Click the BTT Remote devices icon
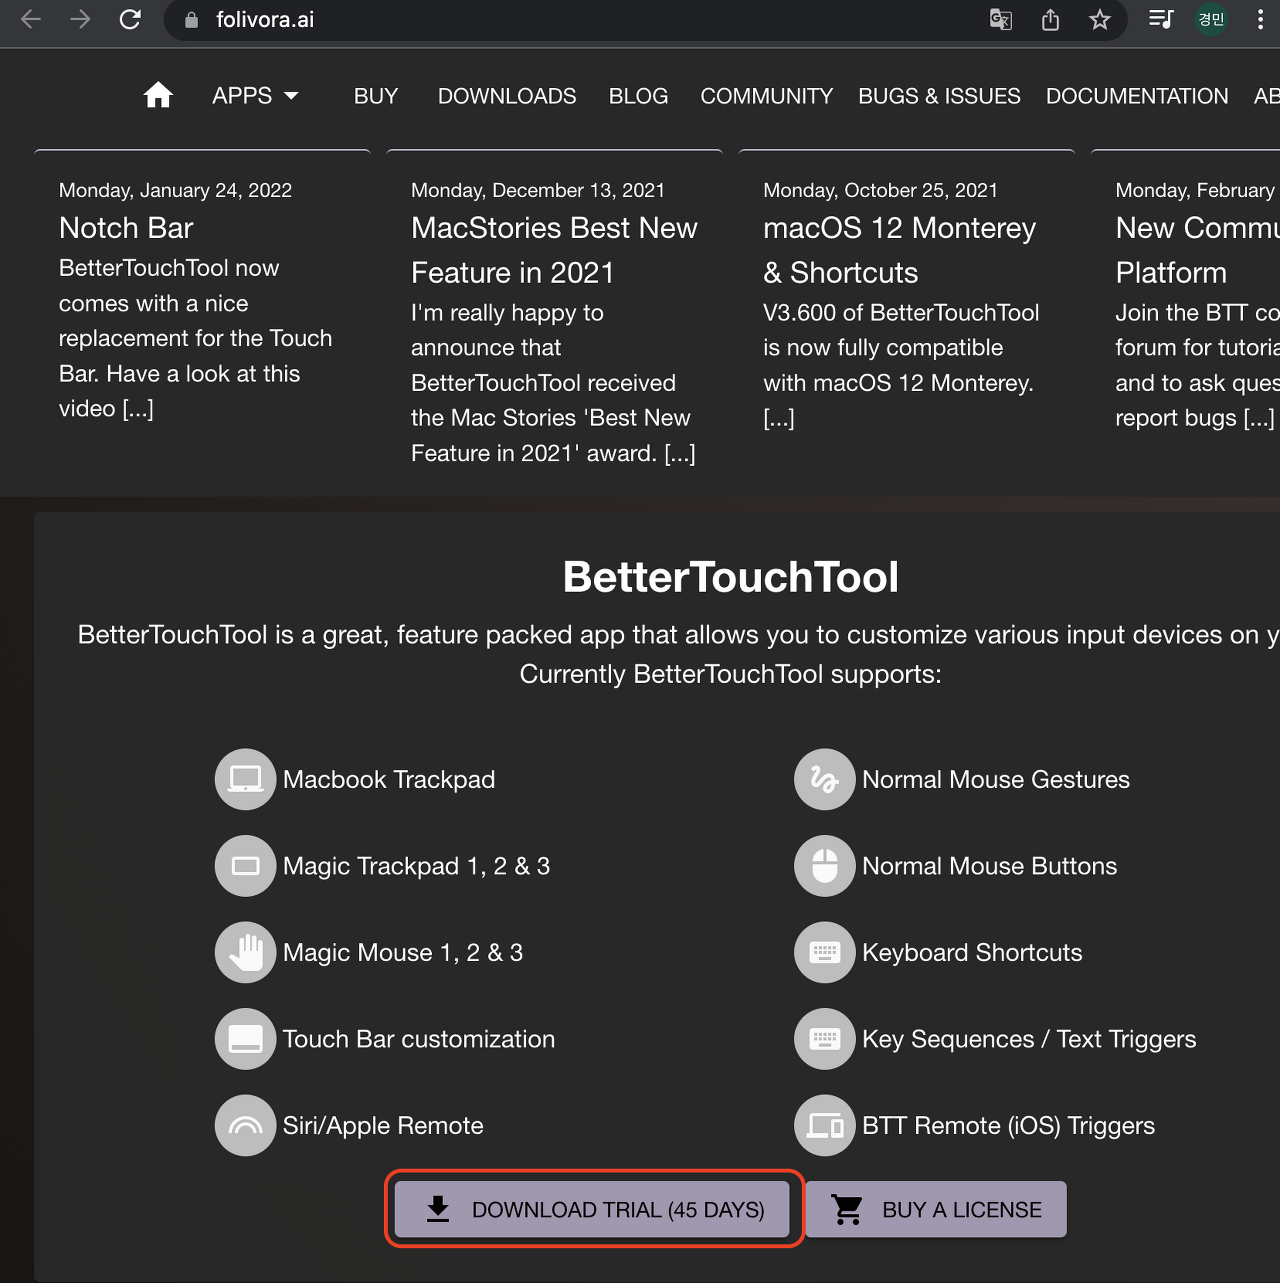The width and height of the screenshot is (1280, 1283). coord(824,1125)
